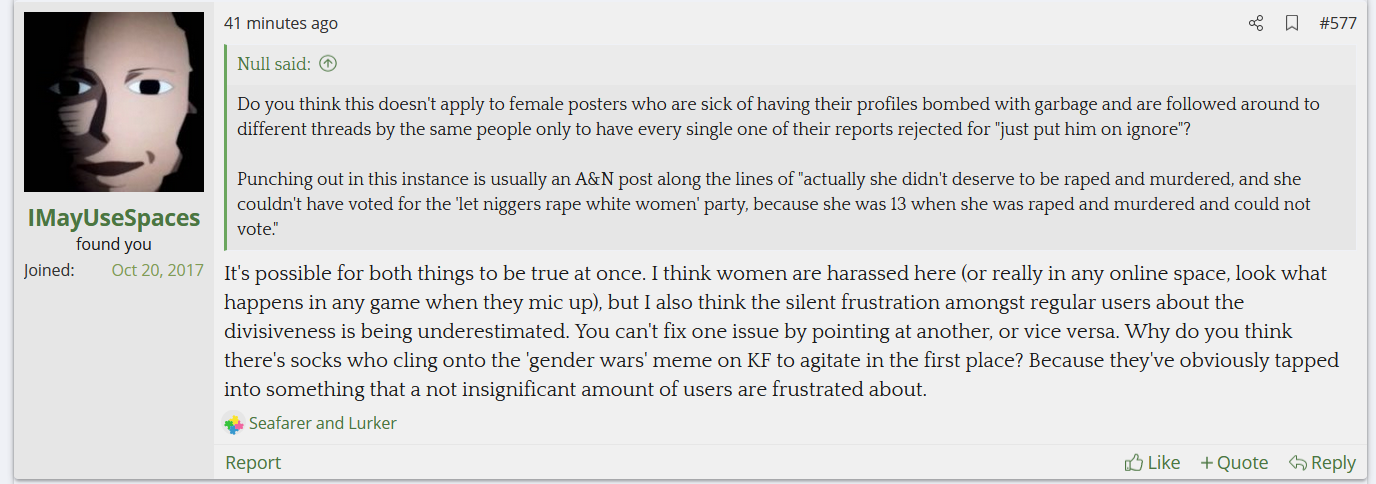
Task: Click the '41 minutes ago' timestamp
Action: pyautogui.click(x=281, y=23)
